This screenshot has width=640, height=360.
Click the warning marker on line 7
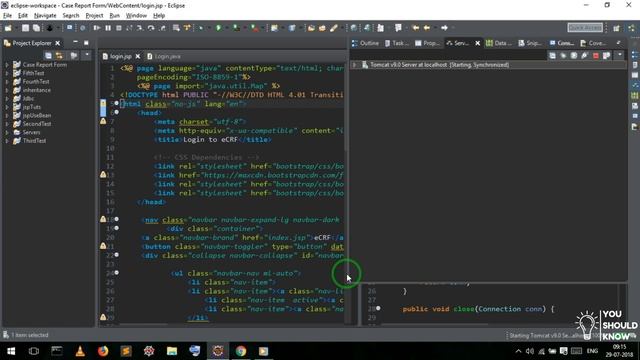pyautogui.click(x=103, y=121)
